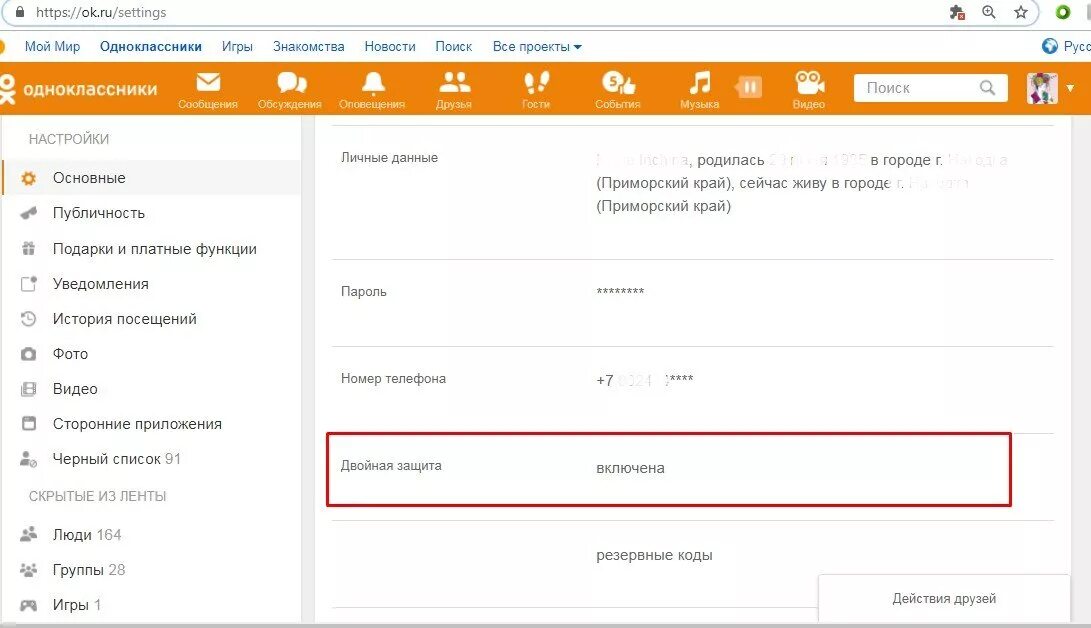Select Фото settings section
The width and height of the screenshot is (1091, 628).
pos(152,353)
